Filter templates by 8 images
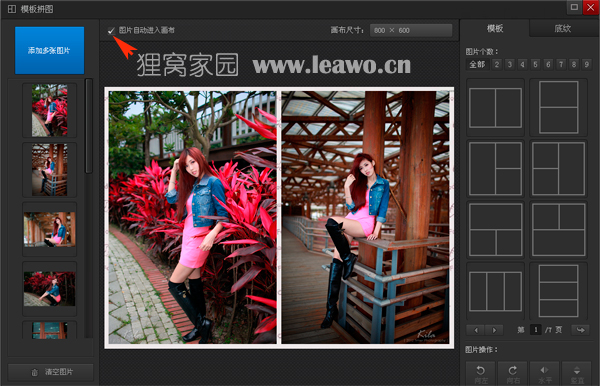600x386 pixels. tap(574, 64)
